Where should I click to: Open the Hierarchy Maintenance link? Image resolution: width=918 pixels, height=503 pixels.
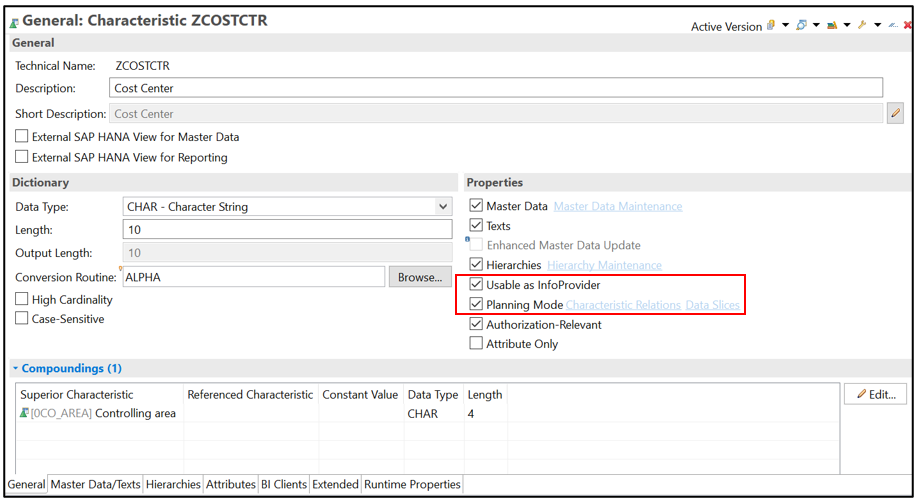(604, 265)
